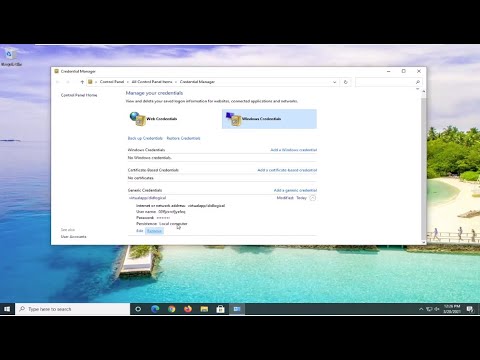480x360 pixels.
Task: Open the volume tray icon
Action: [437, 309]
